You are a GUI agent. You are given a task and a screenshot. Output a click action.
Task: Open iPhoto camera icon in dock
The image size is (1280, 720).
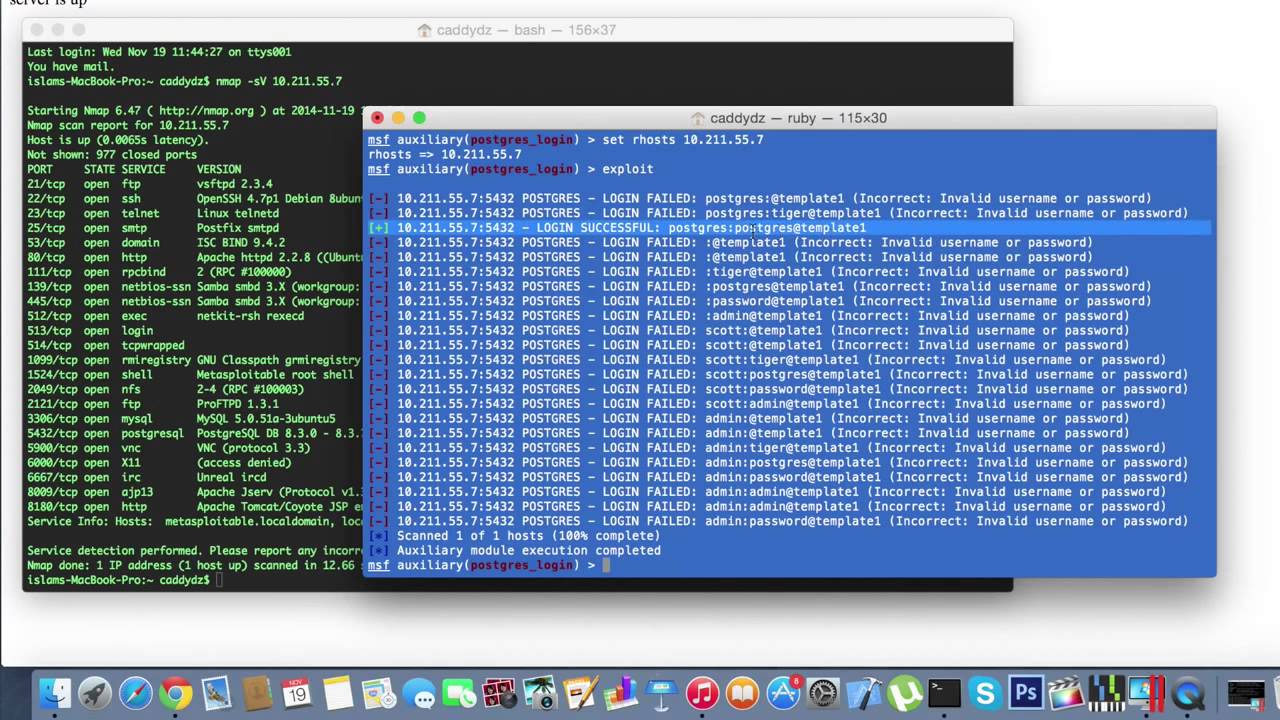point(540,693)
